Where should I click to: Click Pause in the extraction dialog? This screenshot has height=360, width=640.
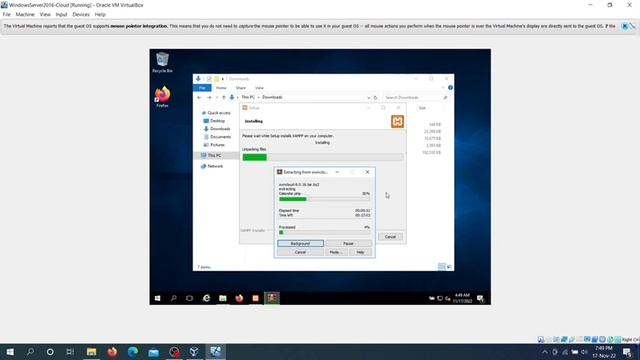[x=348, y=243]
